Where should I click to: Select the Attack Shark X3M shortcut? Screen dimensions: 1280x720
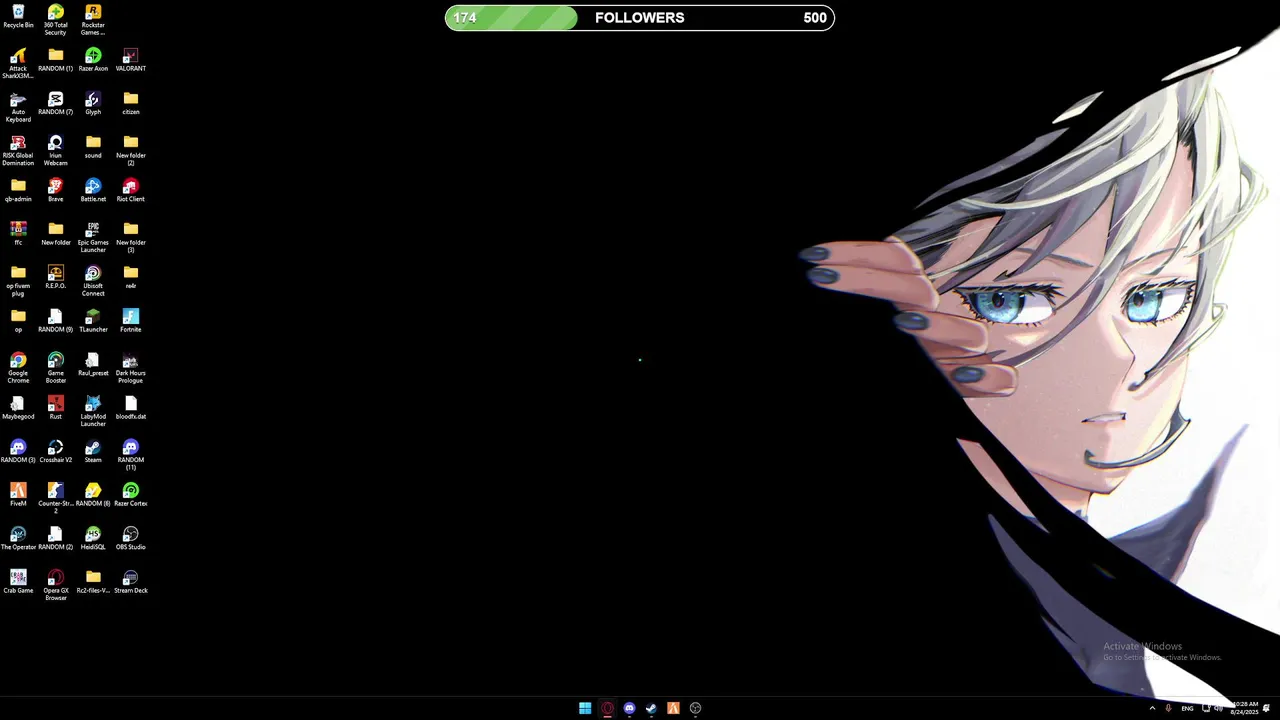pyautogui.click(x=18, y=63)
